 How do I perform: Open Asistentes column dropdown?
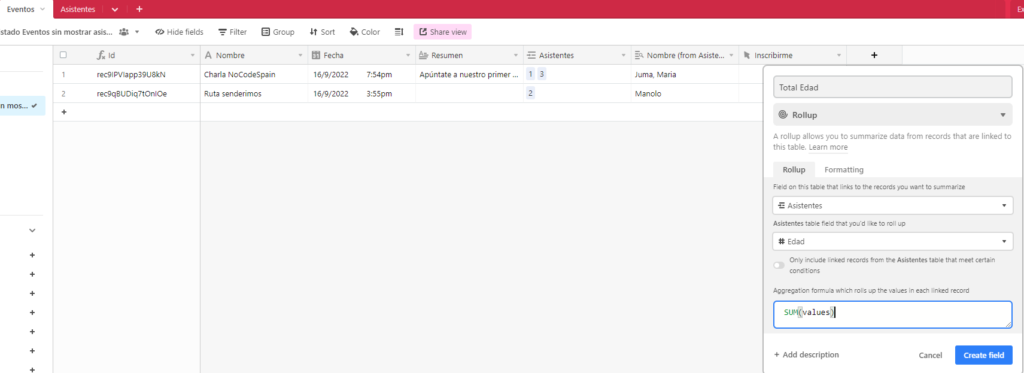click(624, 56)
